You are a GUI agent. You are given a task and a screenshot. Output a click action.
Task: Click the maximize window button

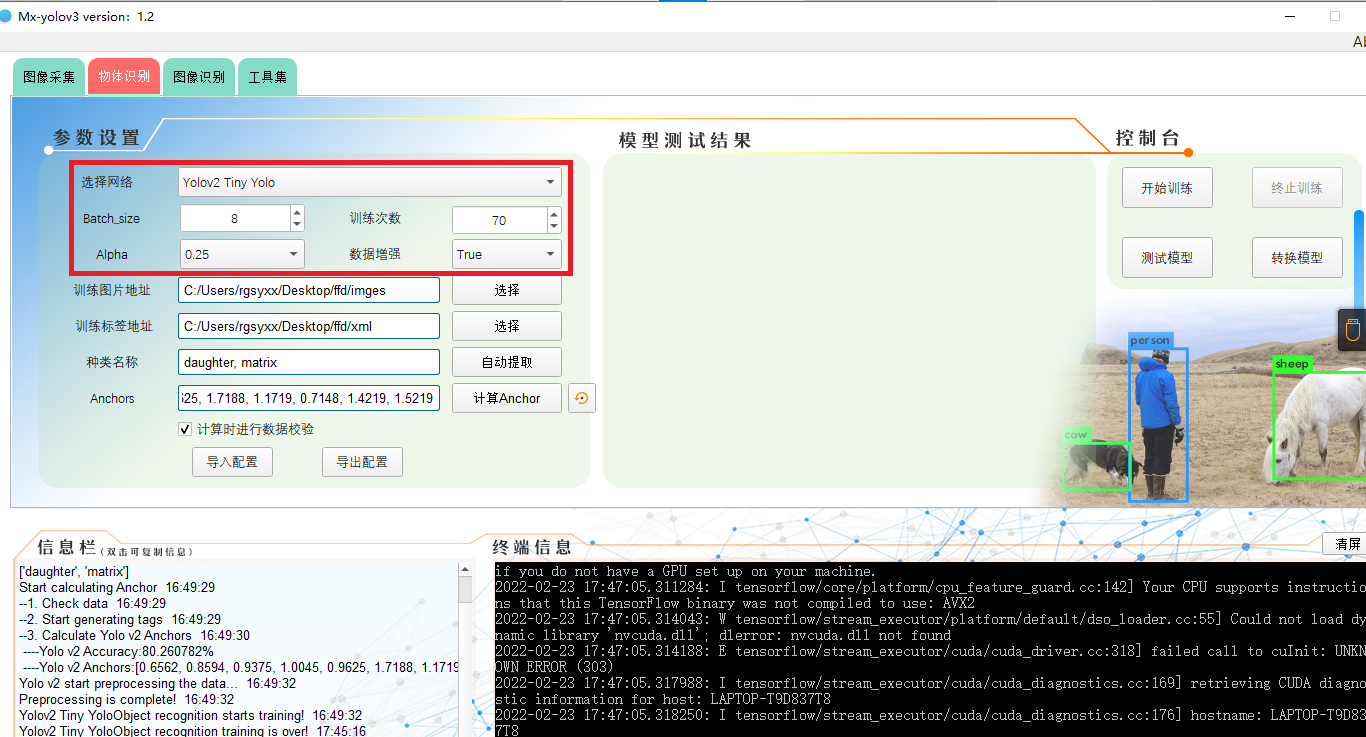click(x=1335, y=16)
